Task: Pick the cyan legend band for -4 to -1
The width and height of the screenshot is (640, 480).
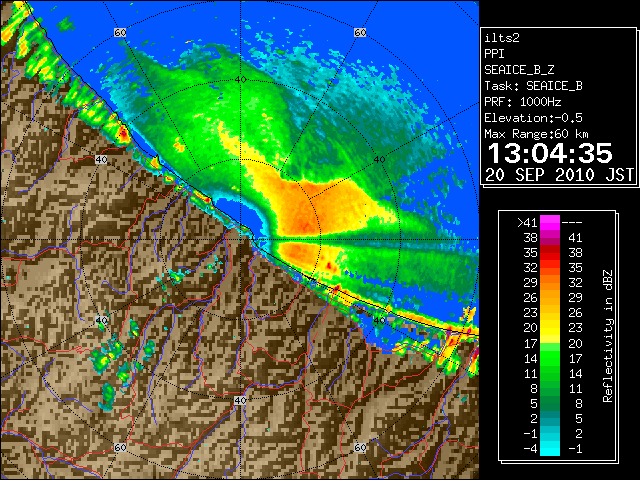Action: 550,448
